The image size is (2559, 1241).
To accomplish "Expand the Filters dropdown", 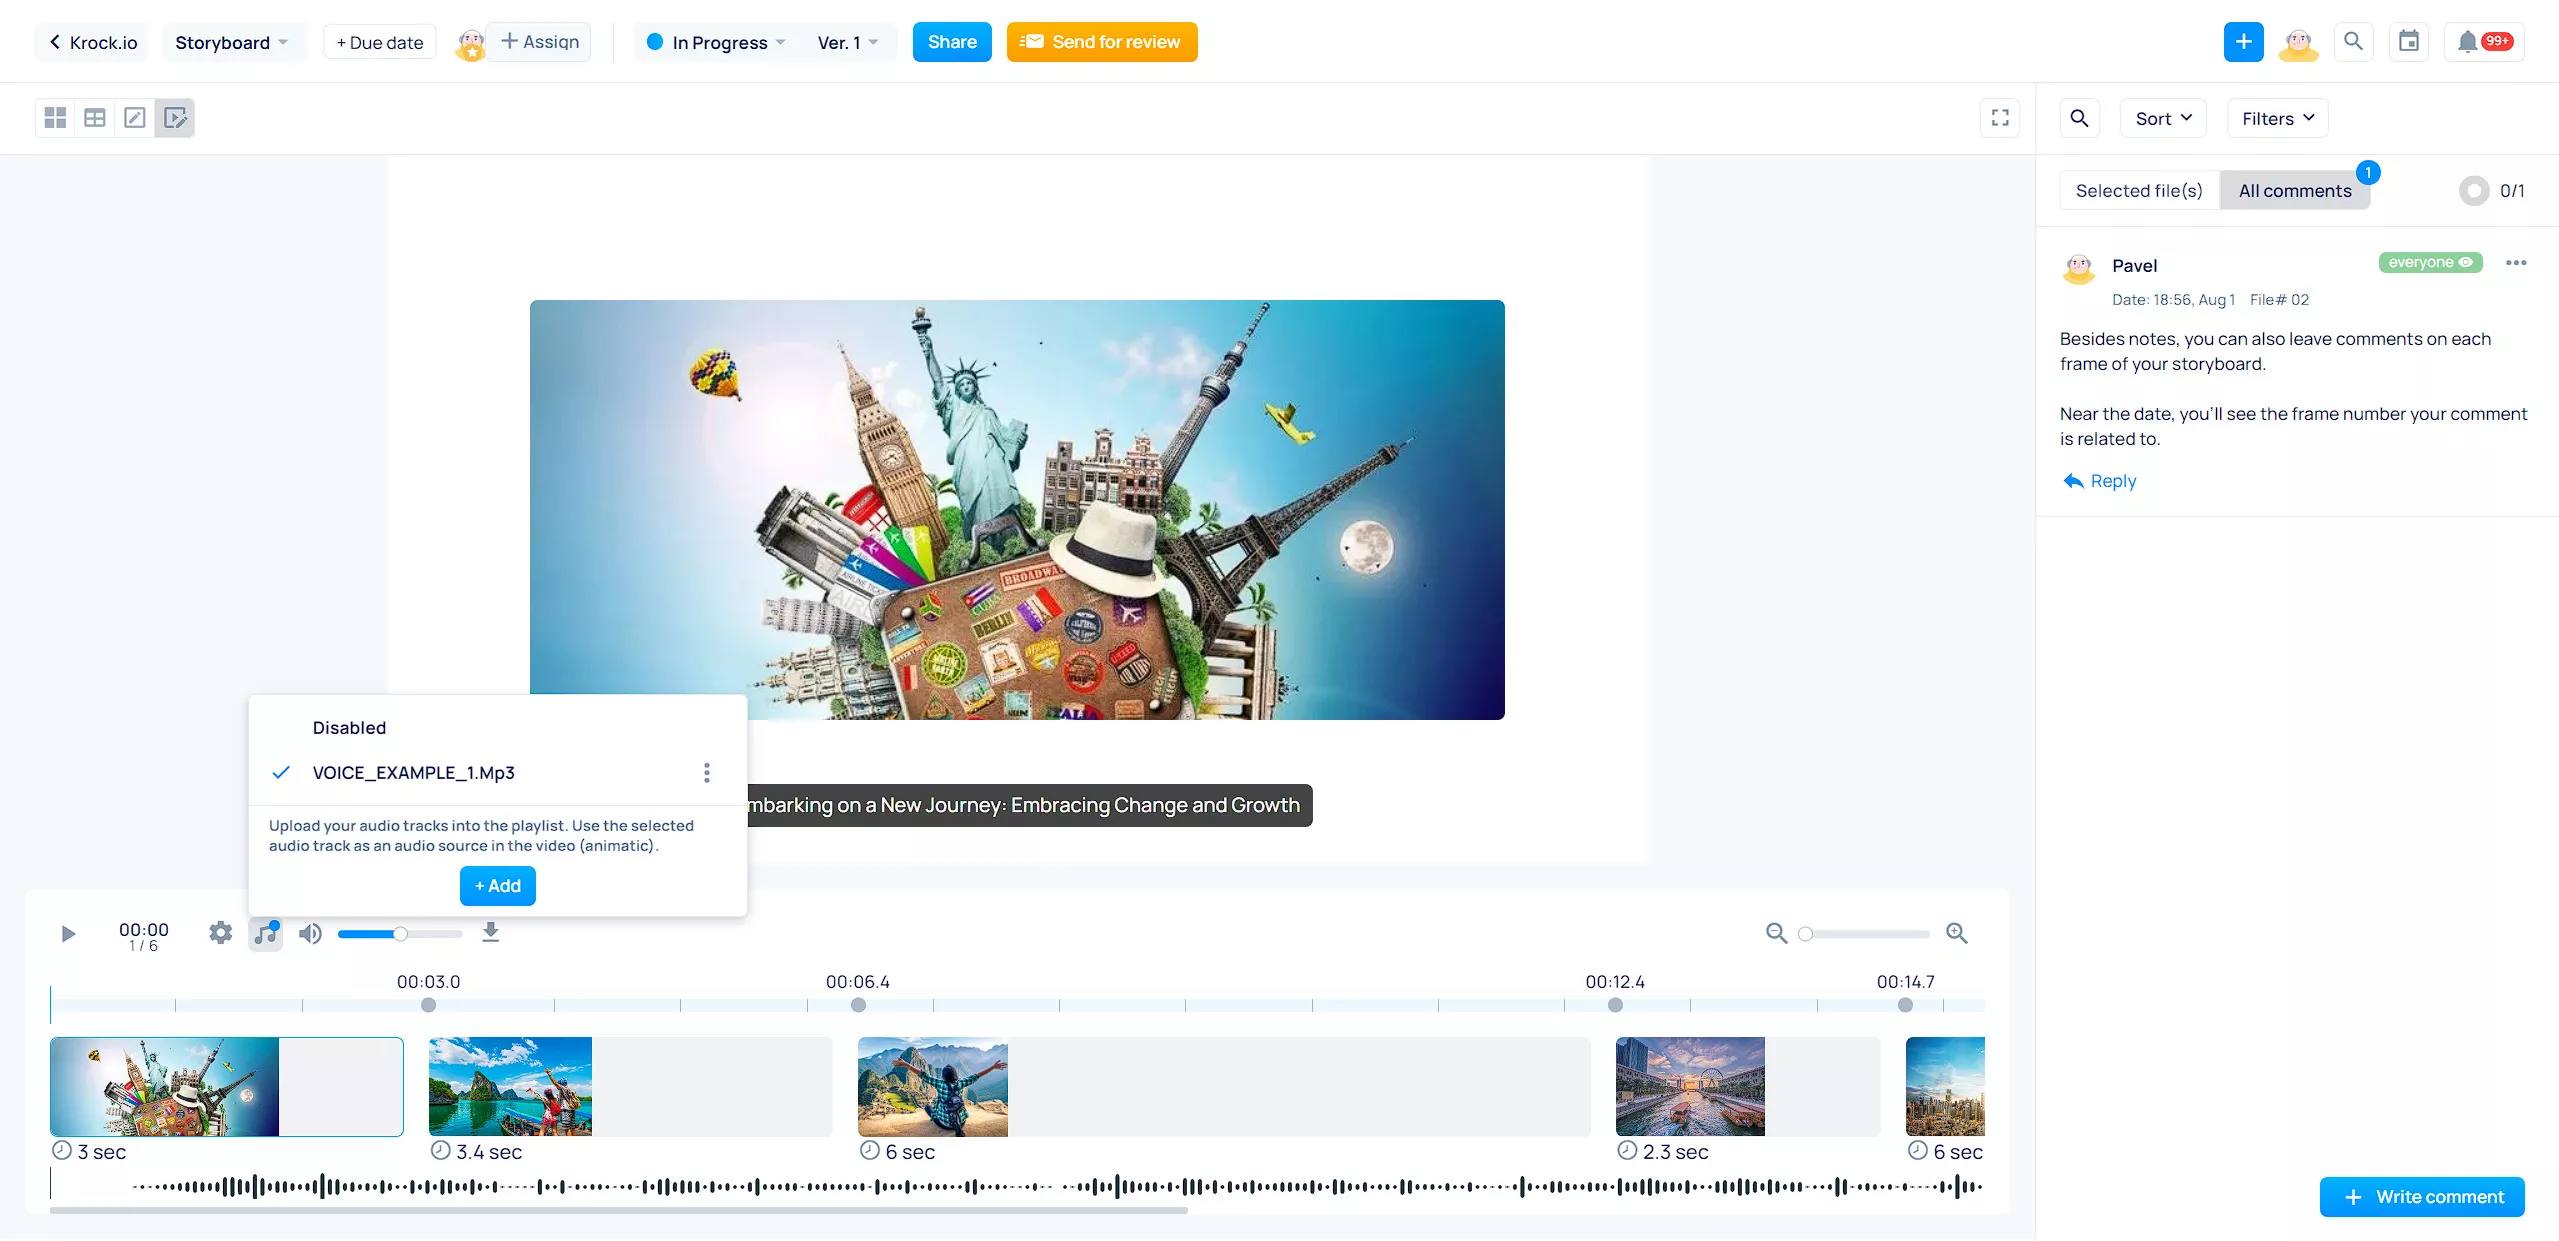I will point(2278,118).
